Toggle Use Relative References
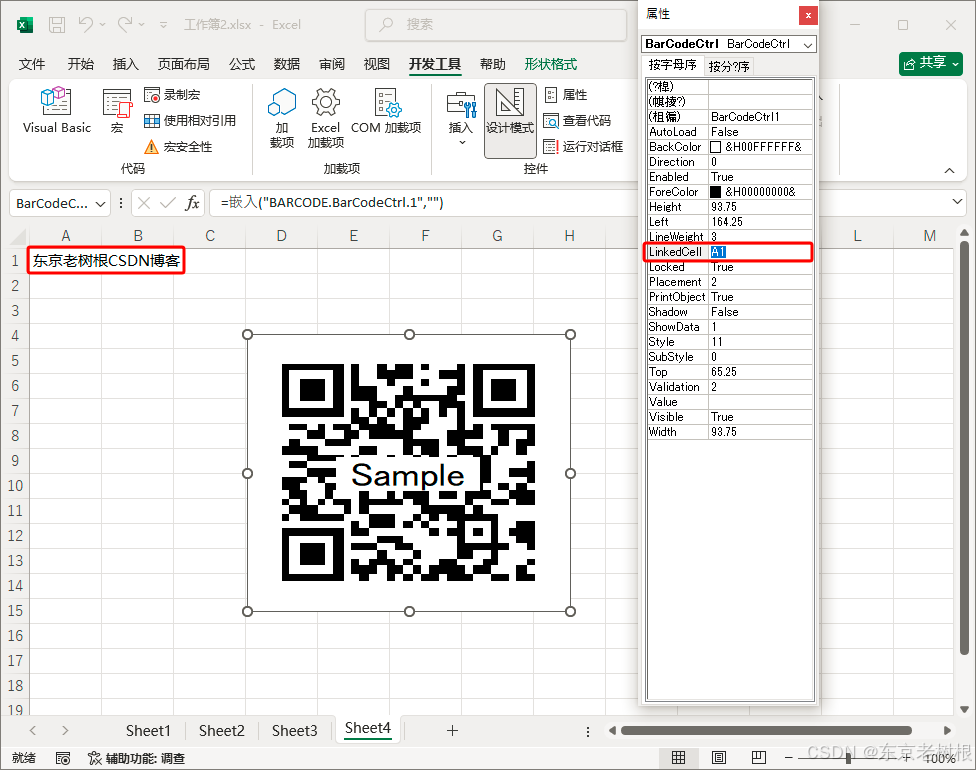This screenshot has height=770, width=976. (190, 121)
